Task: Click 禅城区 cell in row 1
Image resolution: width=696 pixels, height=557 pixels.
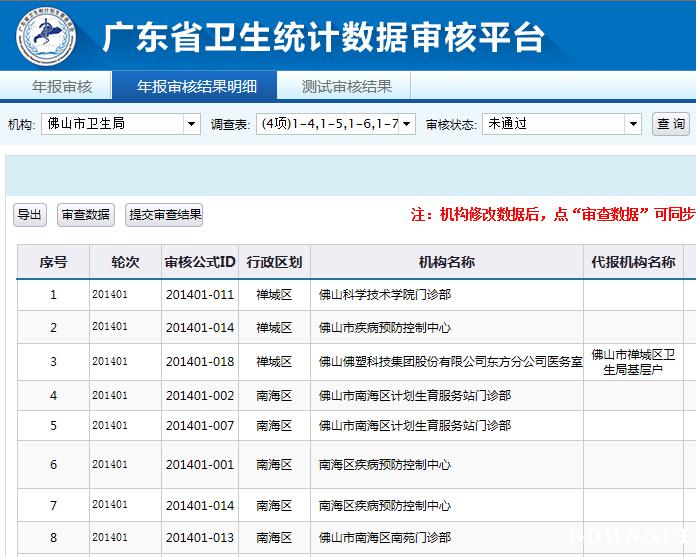Action: click(274, 295)
